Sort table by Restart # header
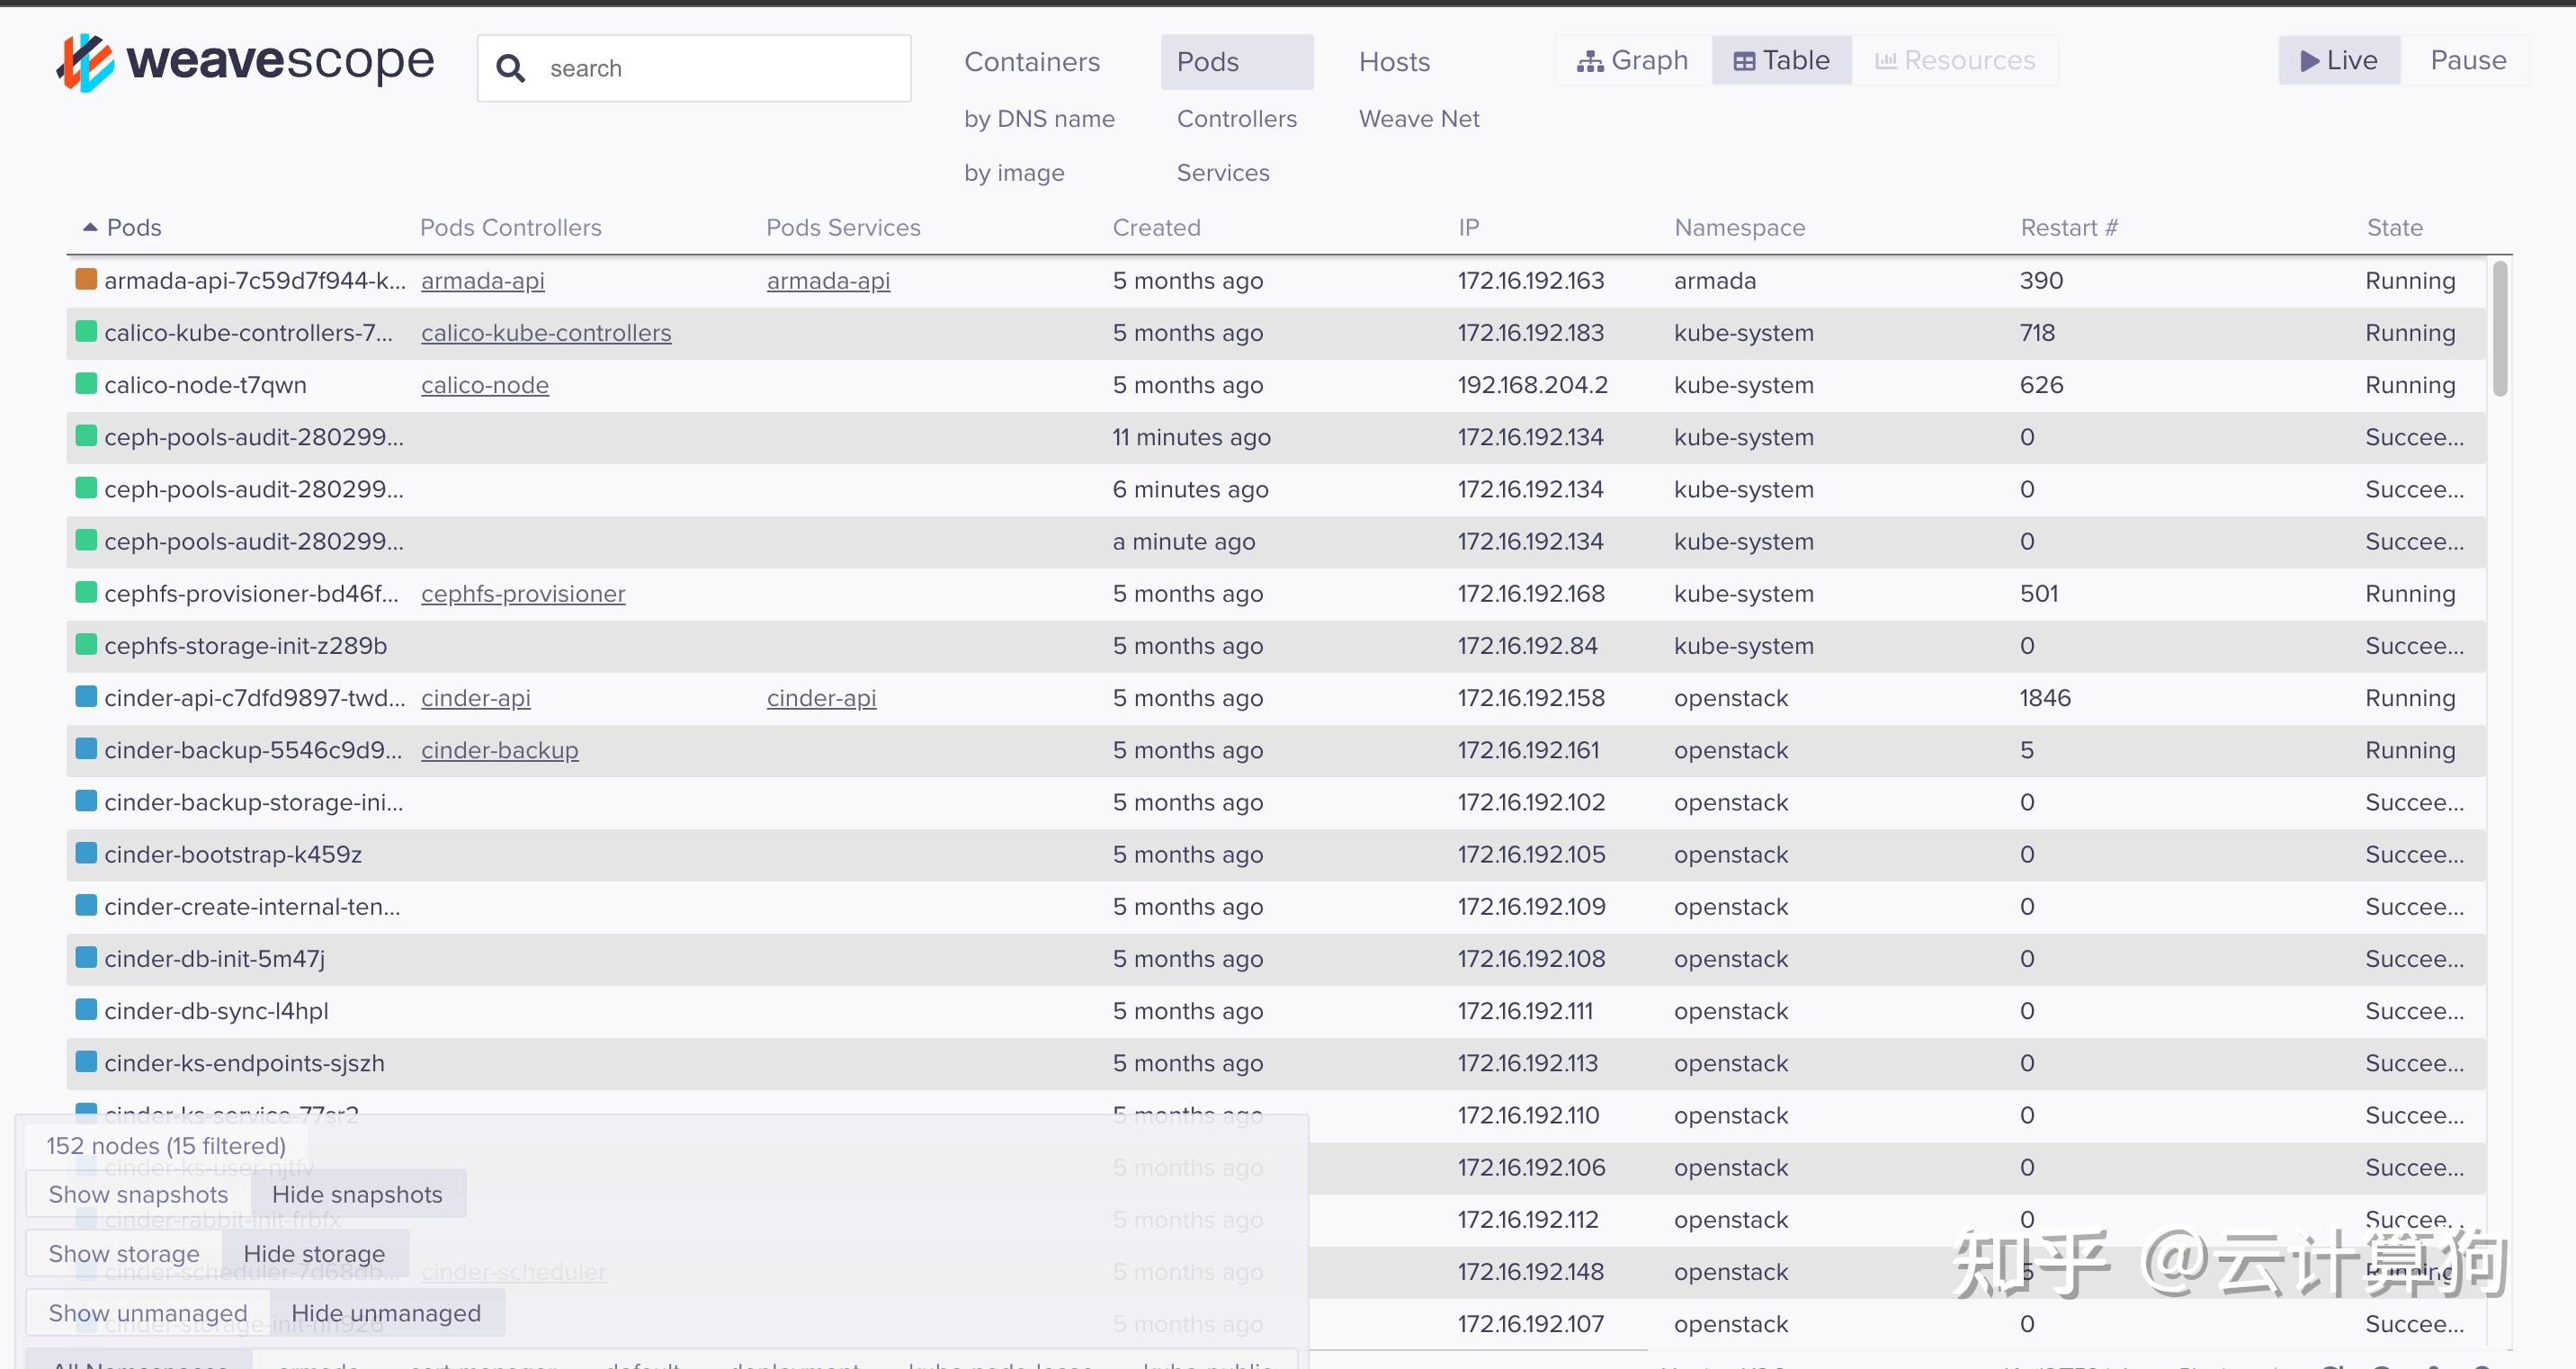The image size is (2576, 1369). pos(2068,227)
